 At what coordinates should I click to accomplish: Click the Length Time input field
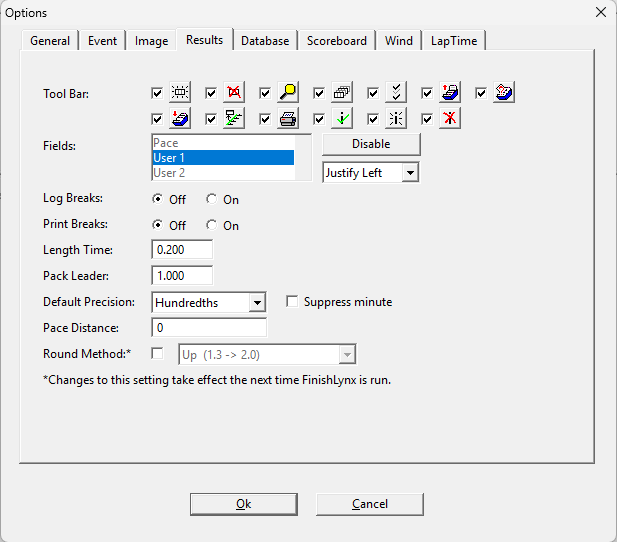click(182, 250)
